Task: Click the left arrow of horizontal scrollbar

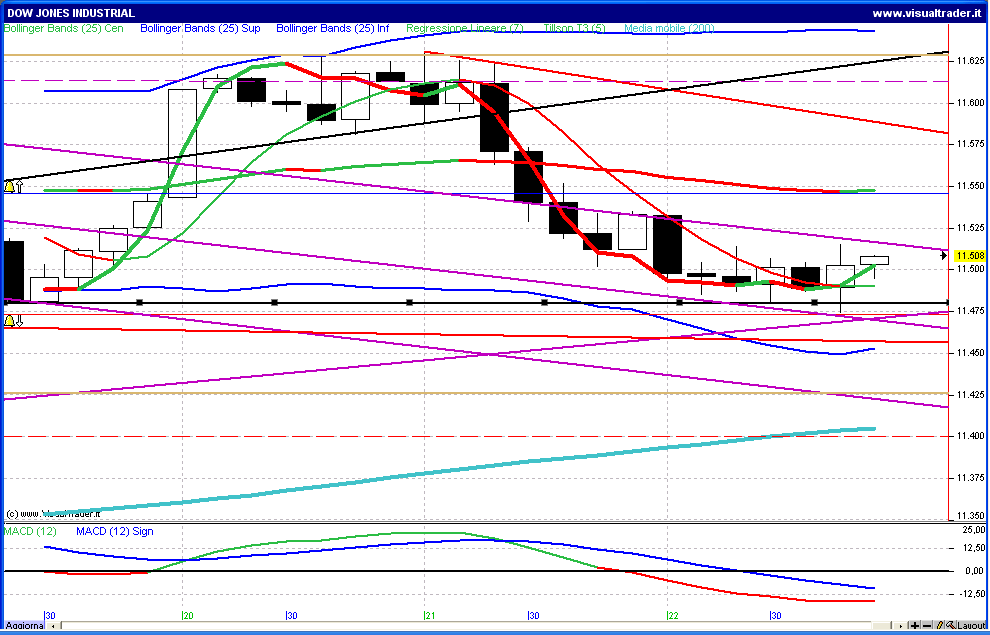Action: [54, 626]
